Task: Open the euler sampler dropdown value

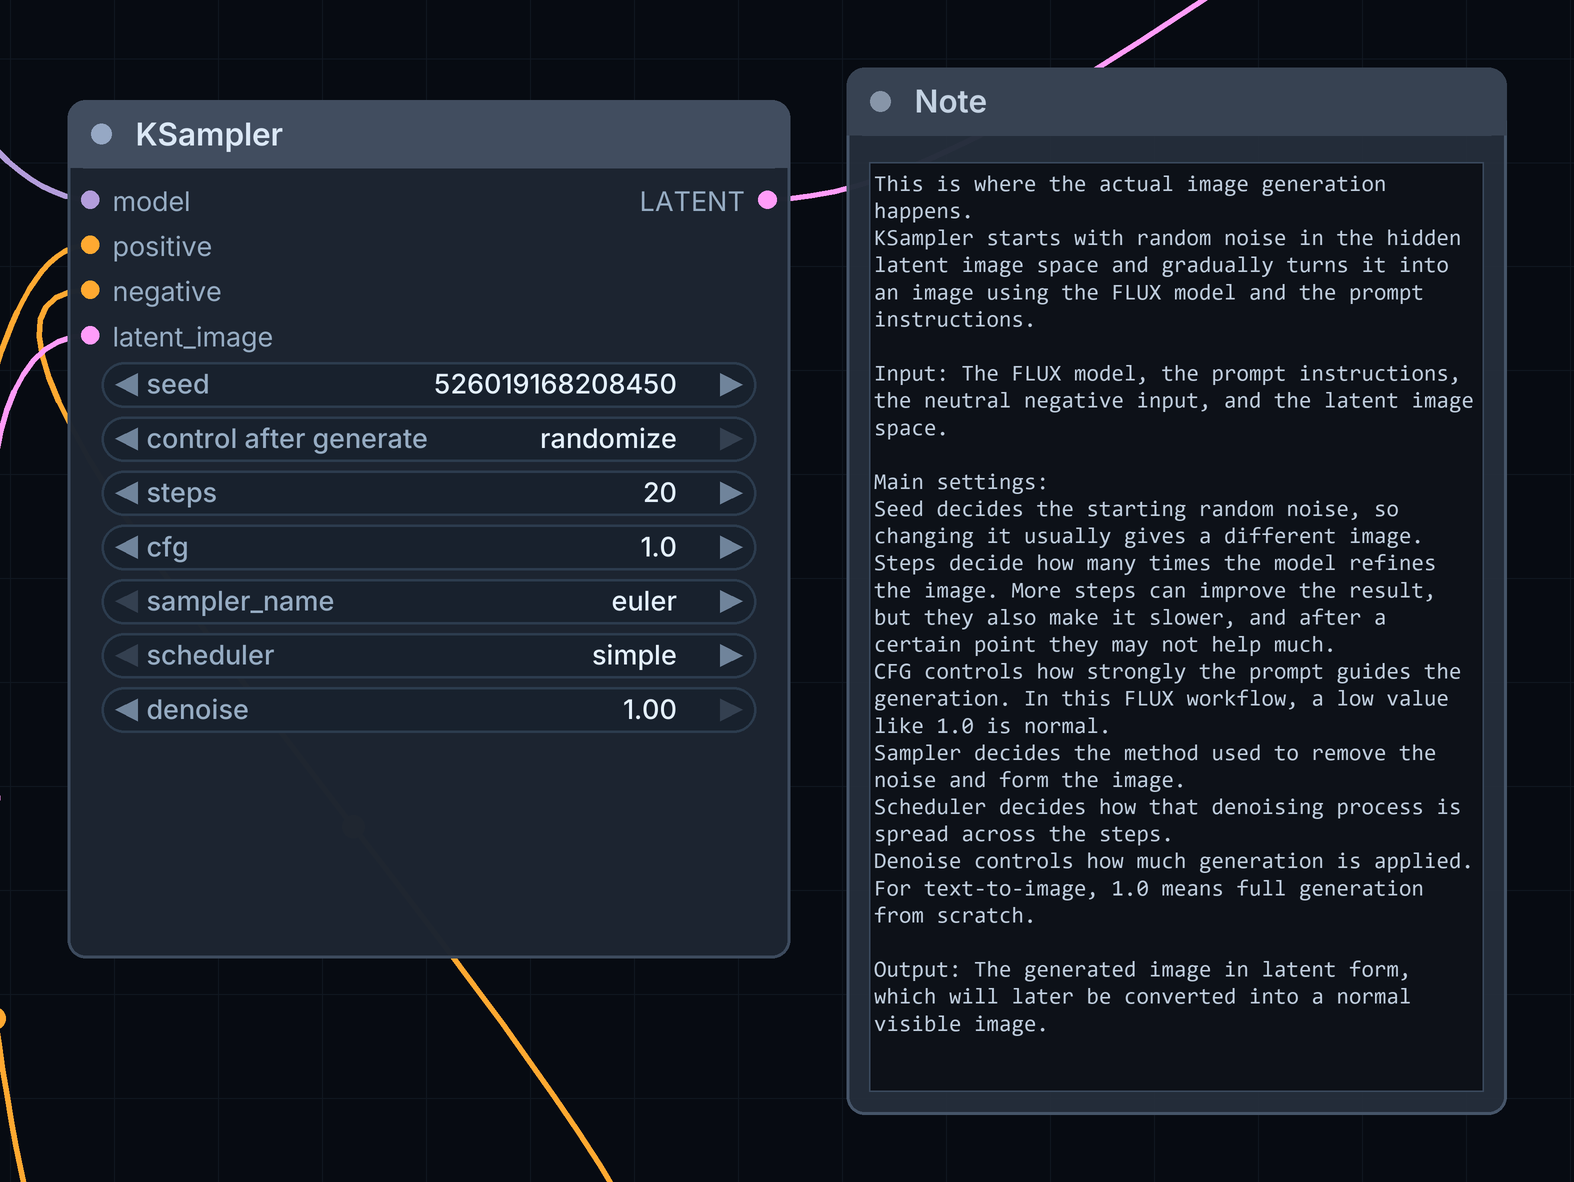Action: point(644,601)
